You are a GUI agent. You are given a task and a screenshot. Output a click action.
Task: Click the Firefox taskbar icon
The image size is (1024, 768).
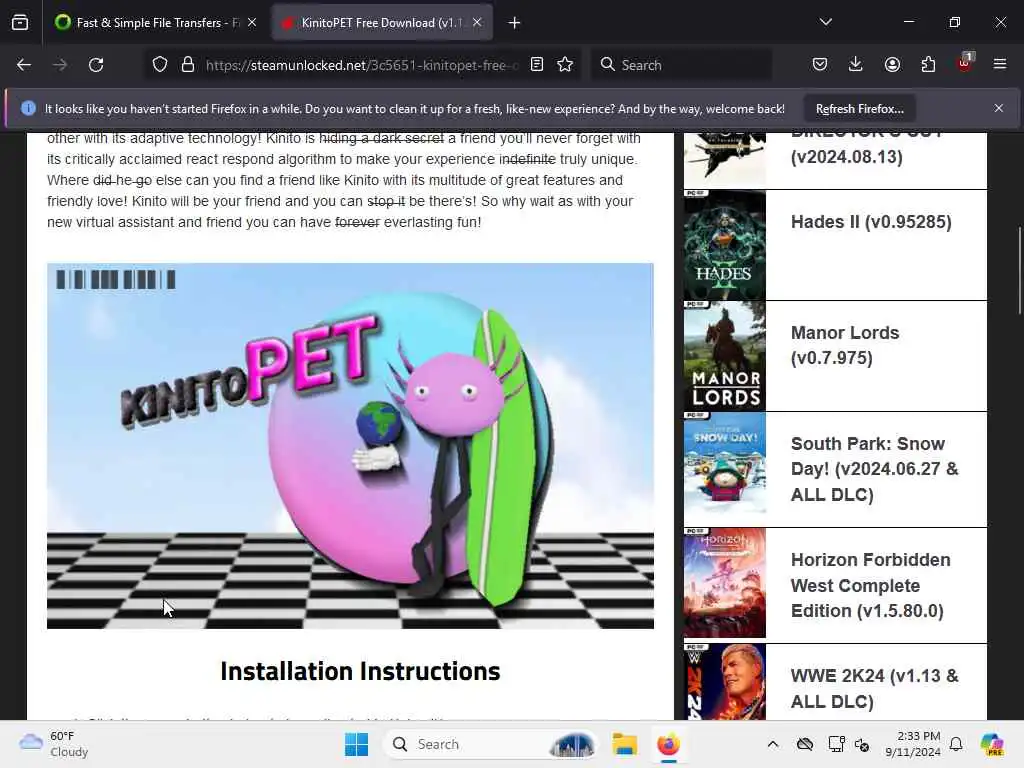pos(668,744)
